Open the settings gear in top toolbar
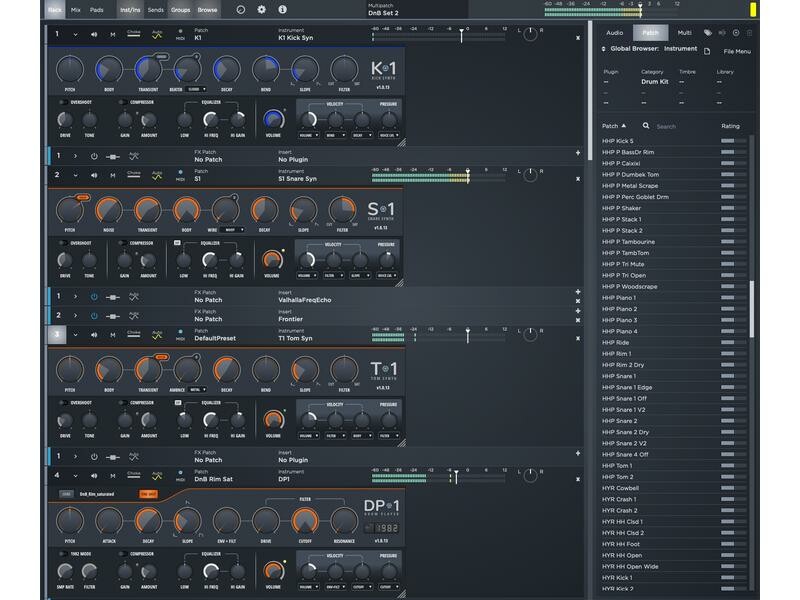This screenshot has height=600, width=800. (x=262, y=9)
